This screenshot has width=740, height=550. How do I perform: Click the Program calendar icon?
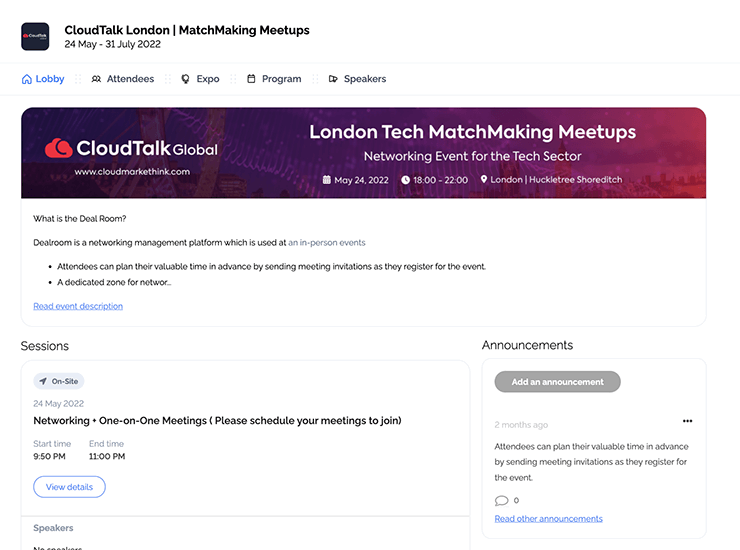pos(251,79)
